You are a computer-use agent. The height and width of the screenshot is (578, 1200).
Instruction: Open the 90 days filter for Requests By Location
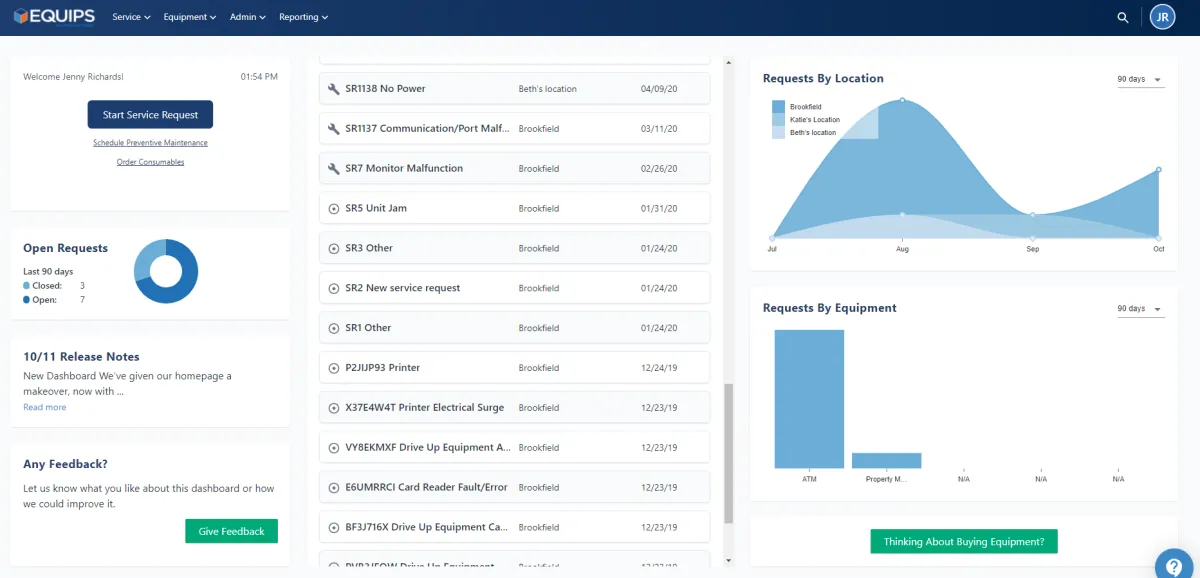click(1140, 79)
